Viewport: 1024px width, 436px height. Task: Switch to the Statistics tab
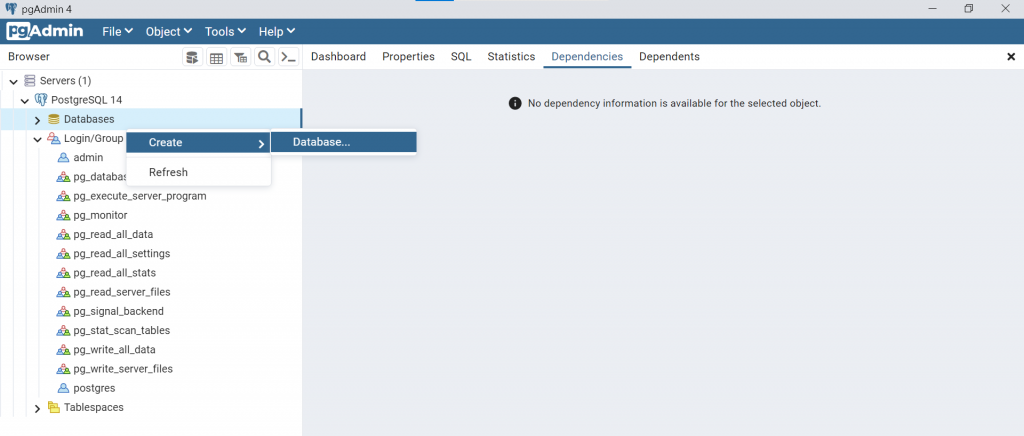511,57
